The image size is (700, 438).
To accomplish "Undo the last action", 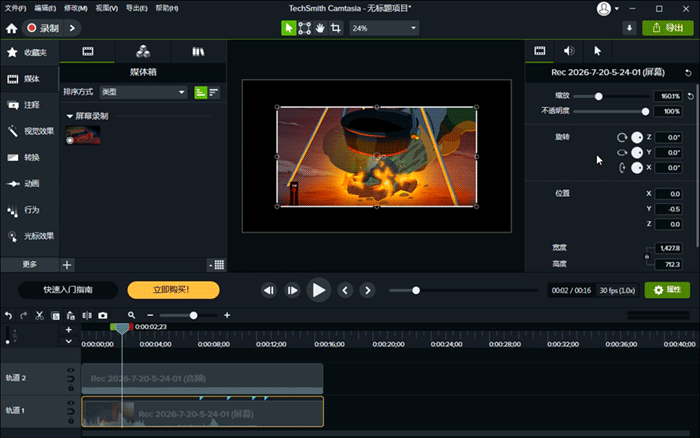I will (8, 316).
